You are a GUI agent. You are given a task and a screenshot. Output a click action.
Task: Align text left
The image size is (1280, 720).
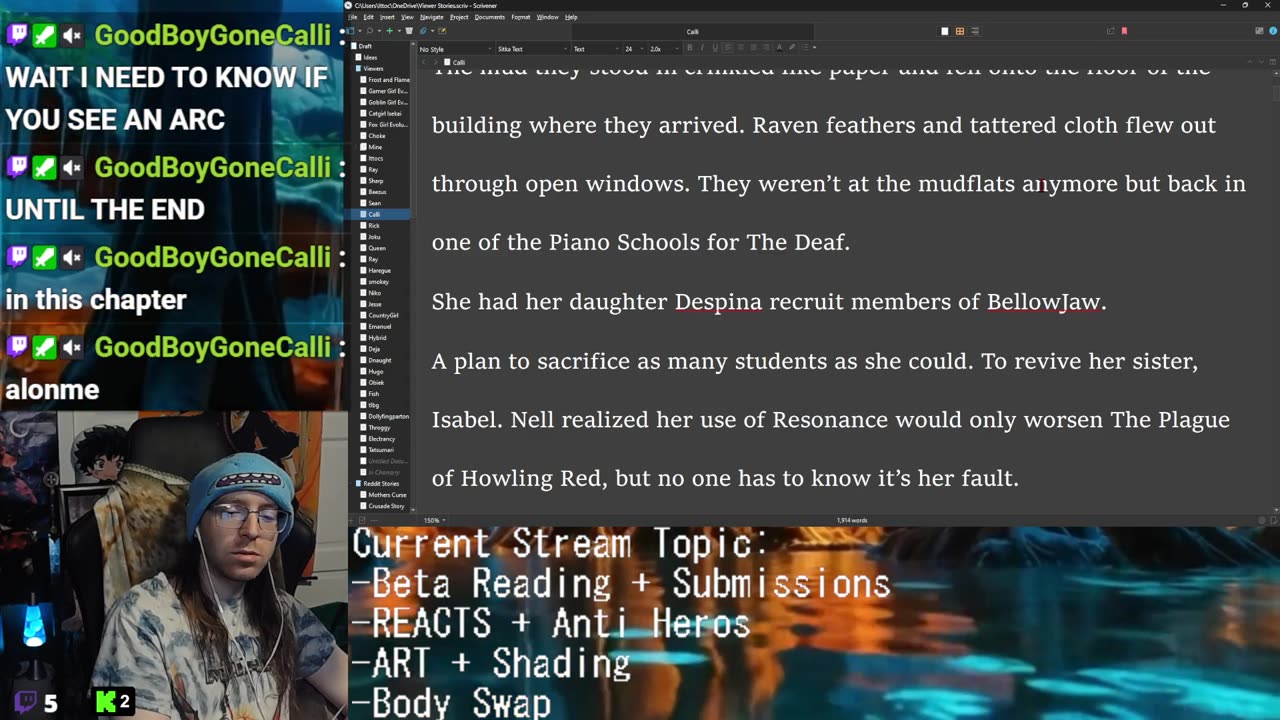pos(728,48)
